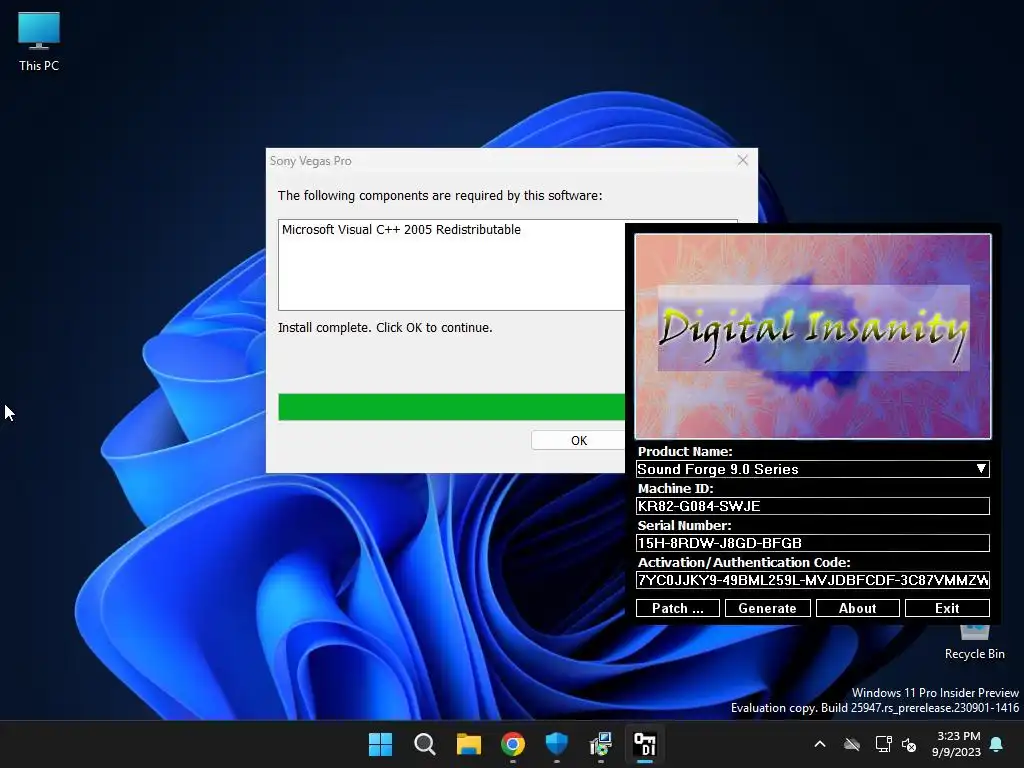Open Google Chrome from the taskbar
1024x768 pixels.
pos(513,744)
